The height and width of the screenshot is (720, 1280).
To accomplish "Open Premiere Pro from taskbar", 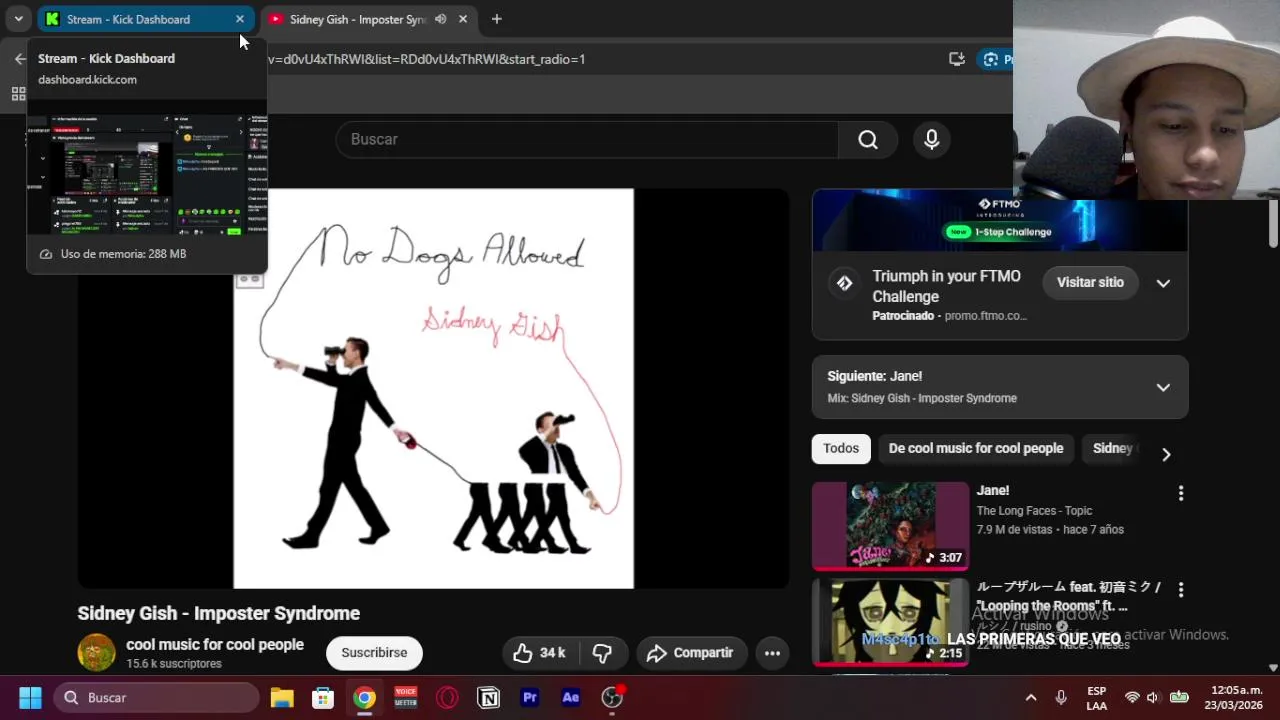I will click(x=530, y=698).
